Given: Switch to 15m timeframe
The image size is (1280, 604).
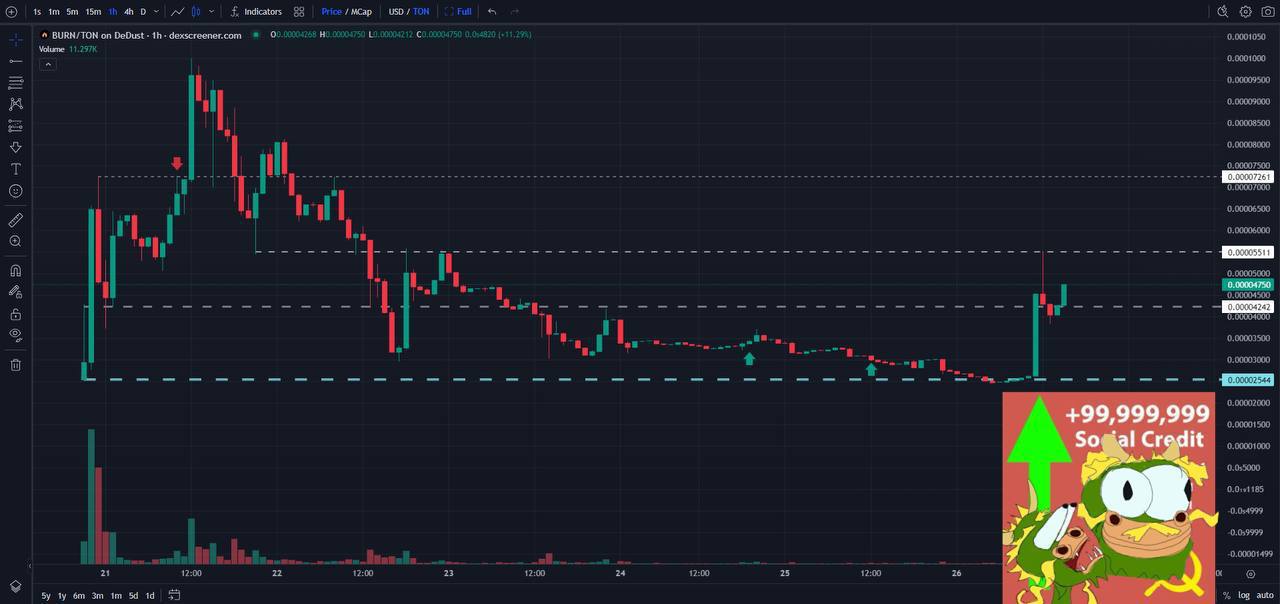Looking at the screenshot, I should coord(93,12).
